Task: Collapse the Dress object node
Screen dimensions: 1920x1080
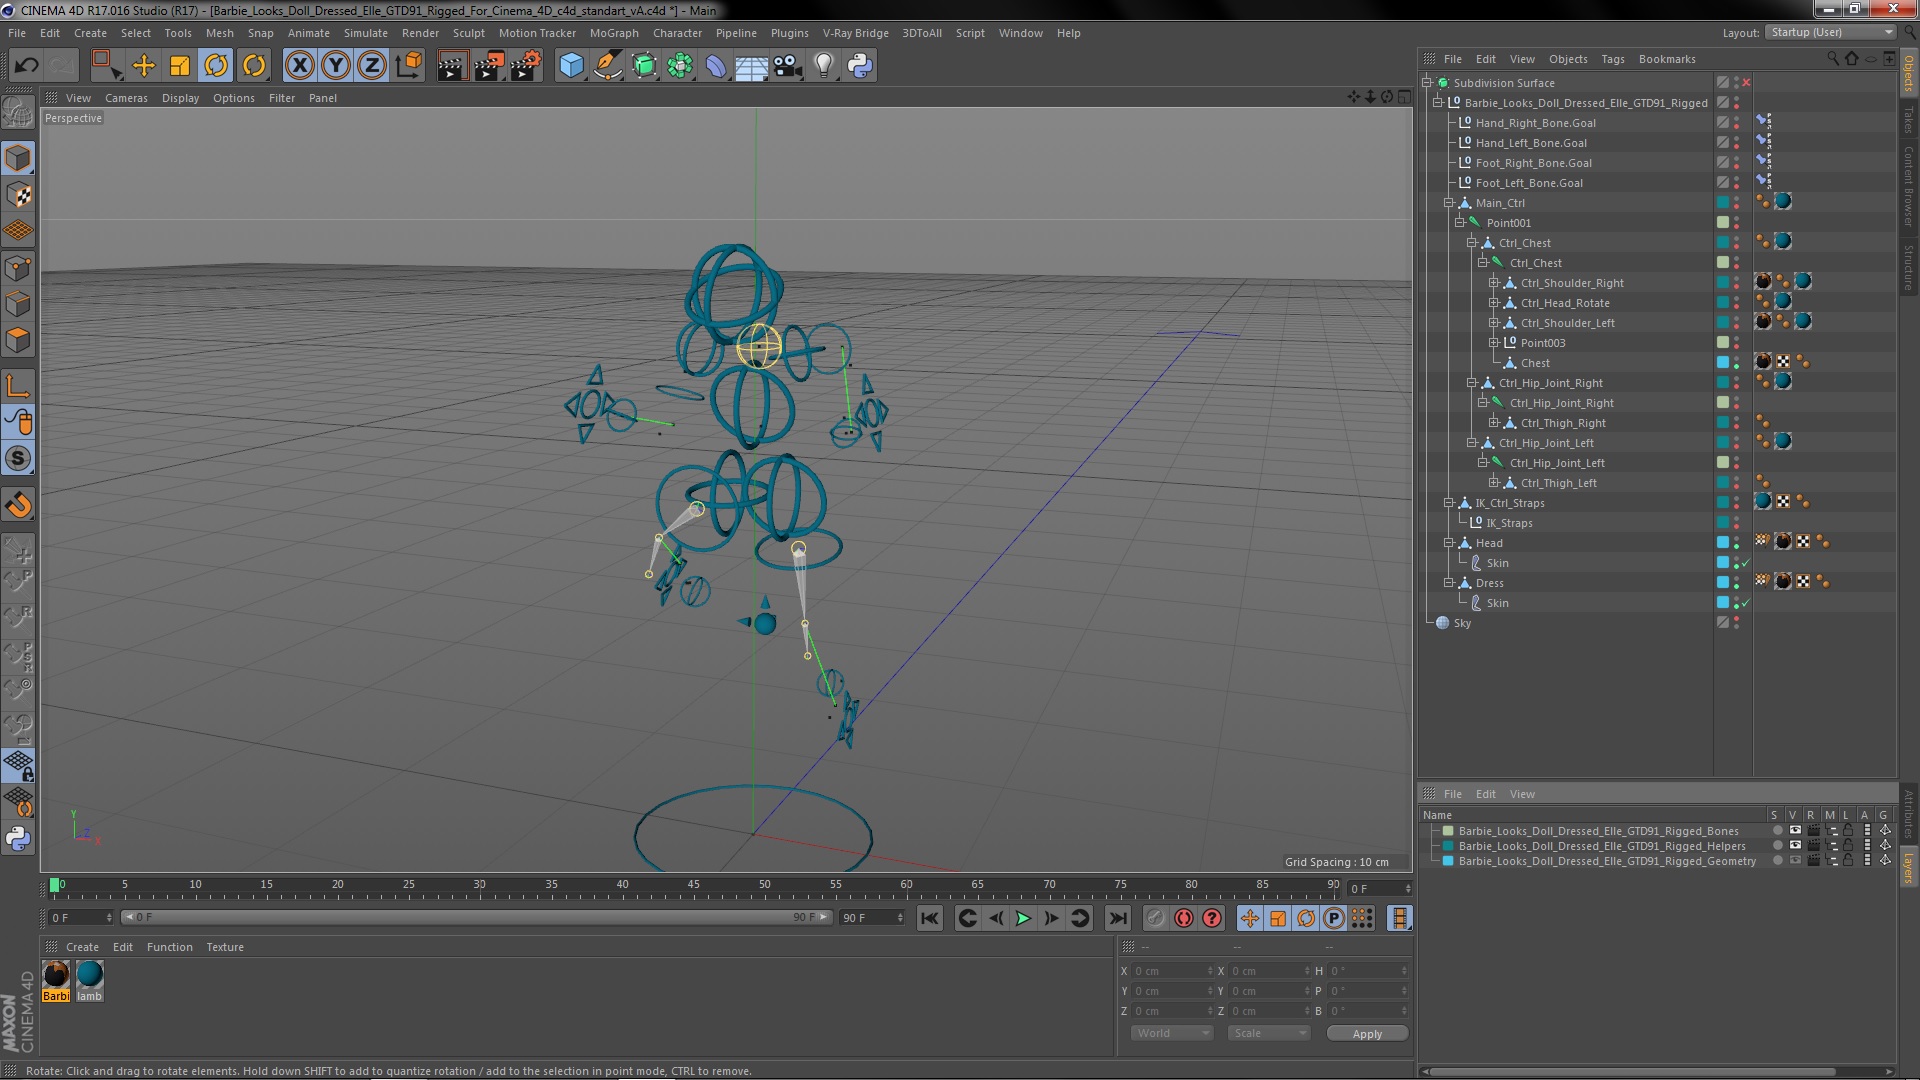Action: tap(1448, 583)
